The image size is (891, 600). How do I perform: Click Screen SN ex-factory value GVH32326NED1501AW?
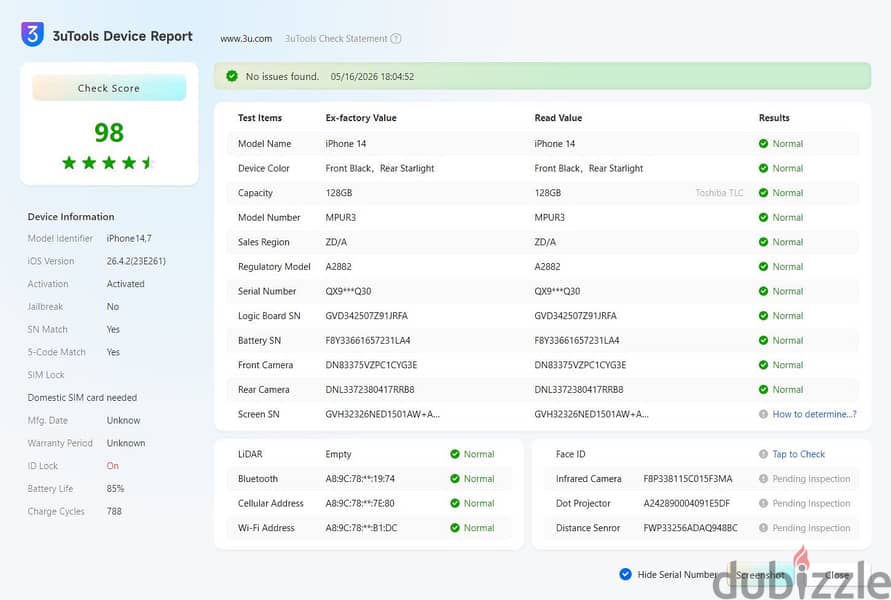(x=382, y=414)
